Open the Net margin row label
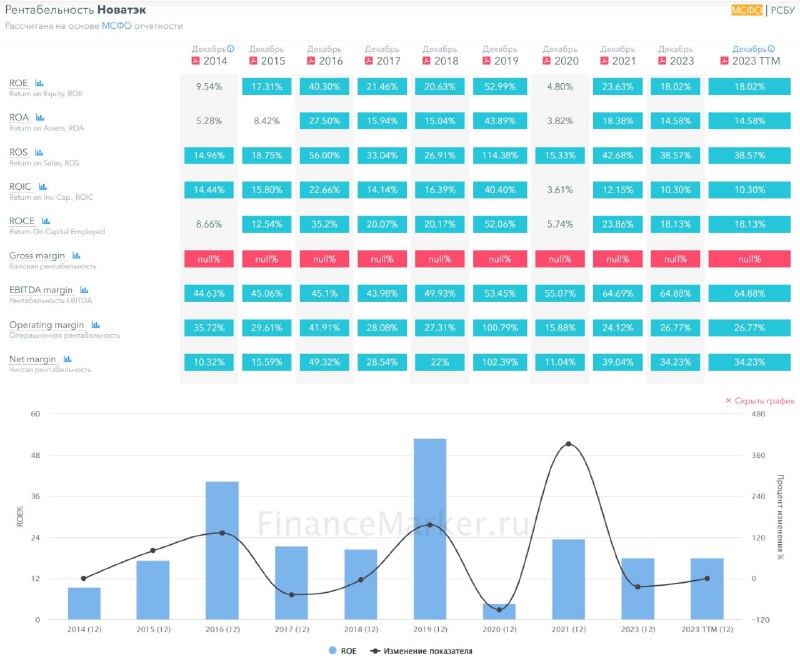Image resolution: width=800 pixels, height=659 pixels. coord(33,359)
